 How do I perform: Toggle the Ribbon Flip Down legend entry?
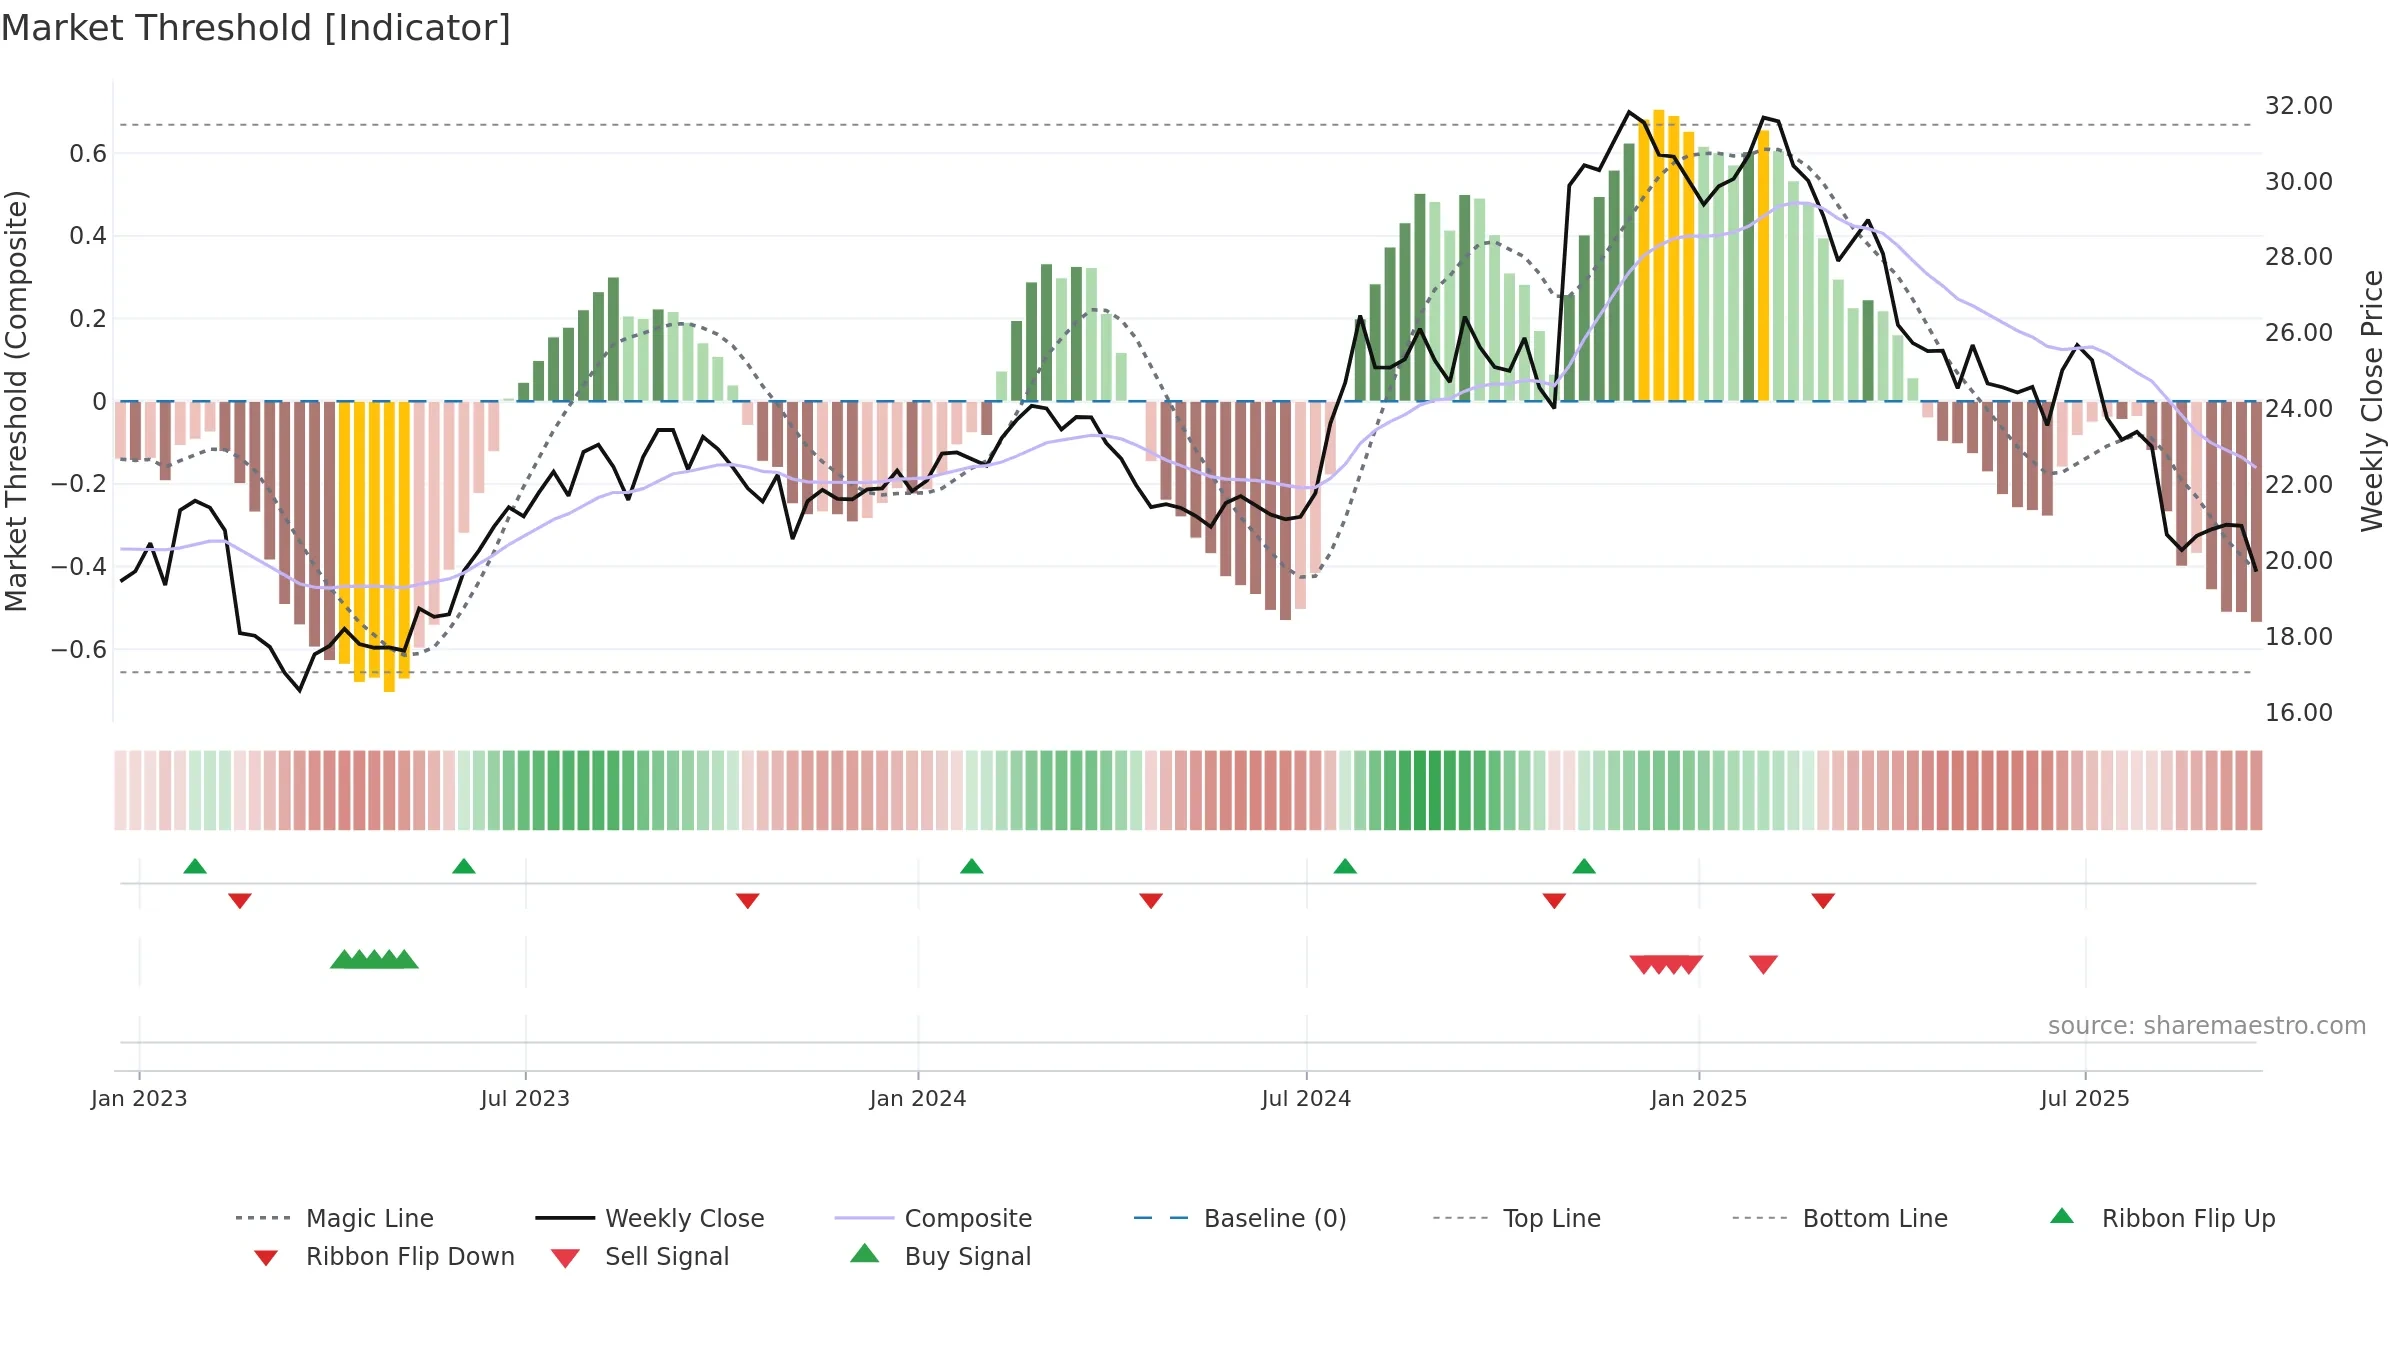click(385, 1256)
